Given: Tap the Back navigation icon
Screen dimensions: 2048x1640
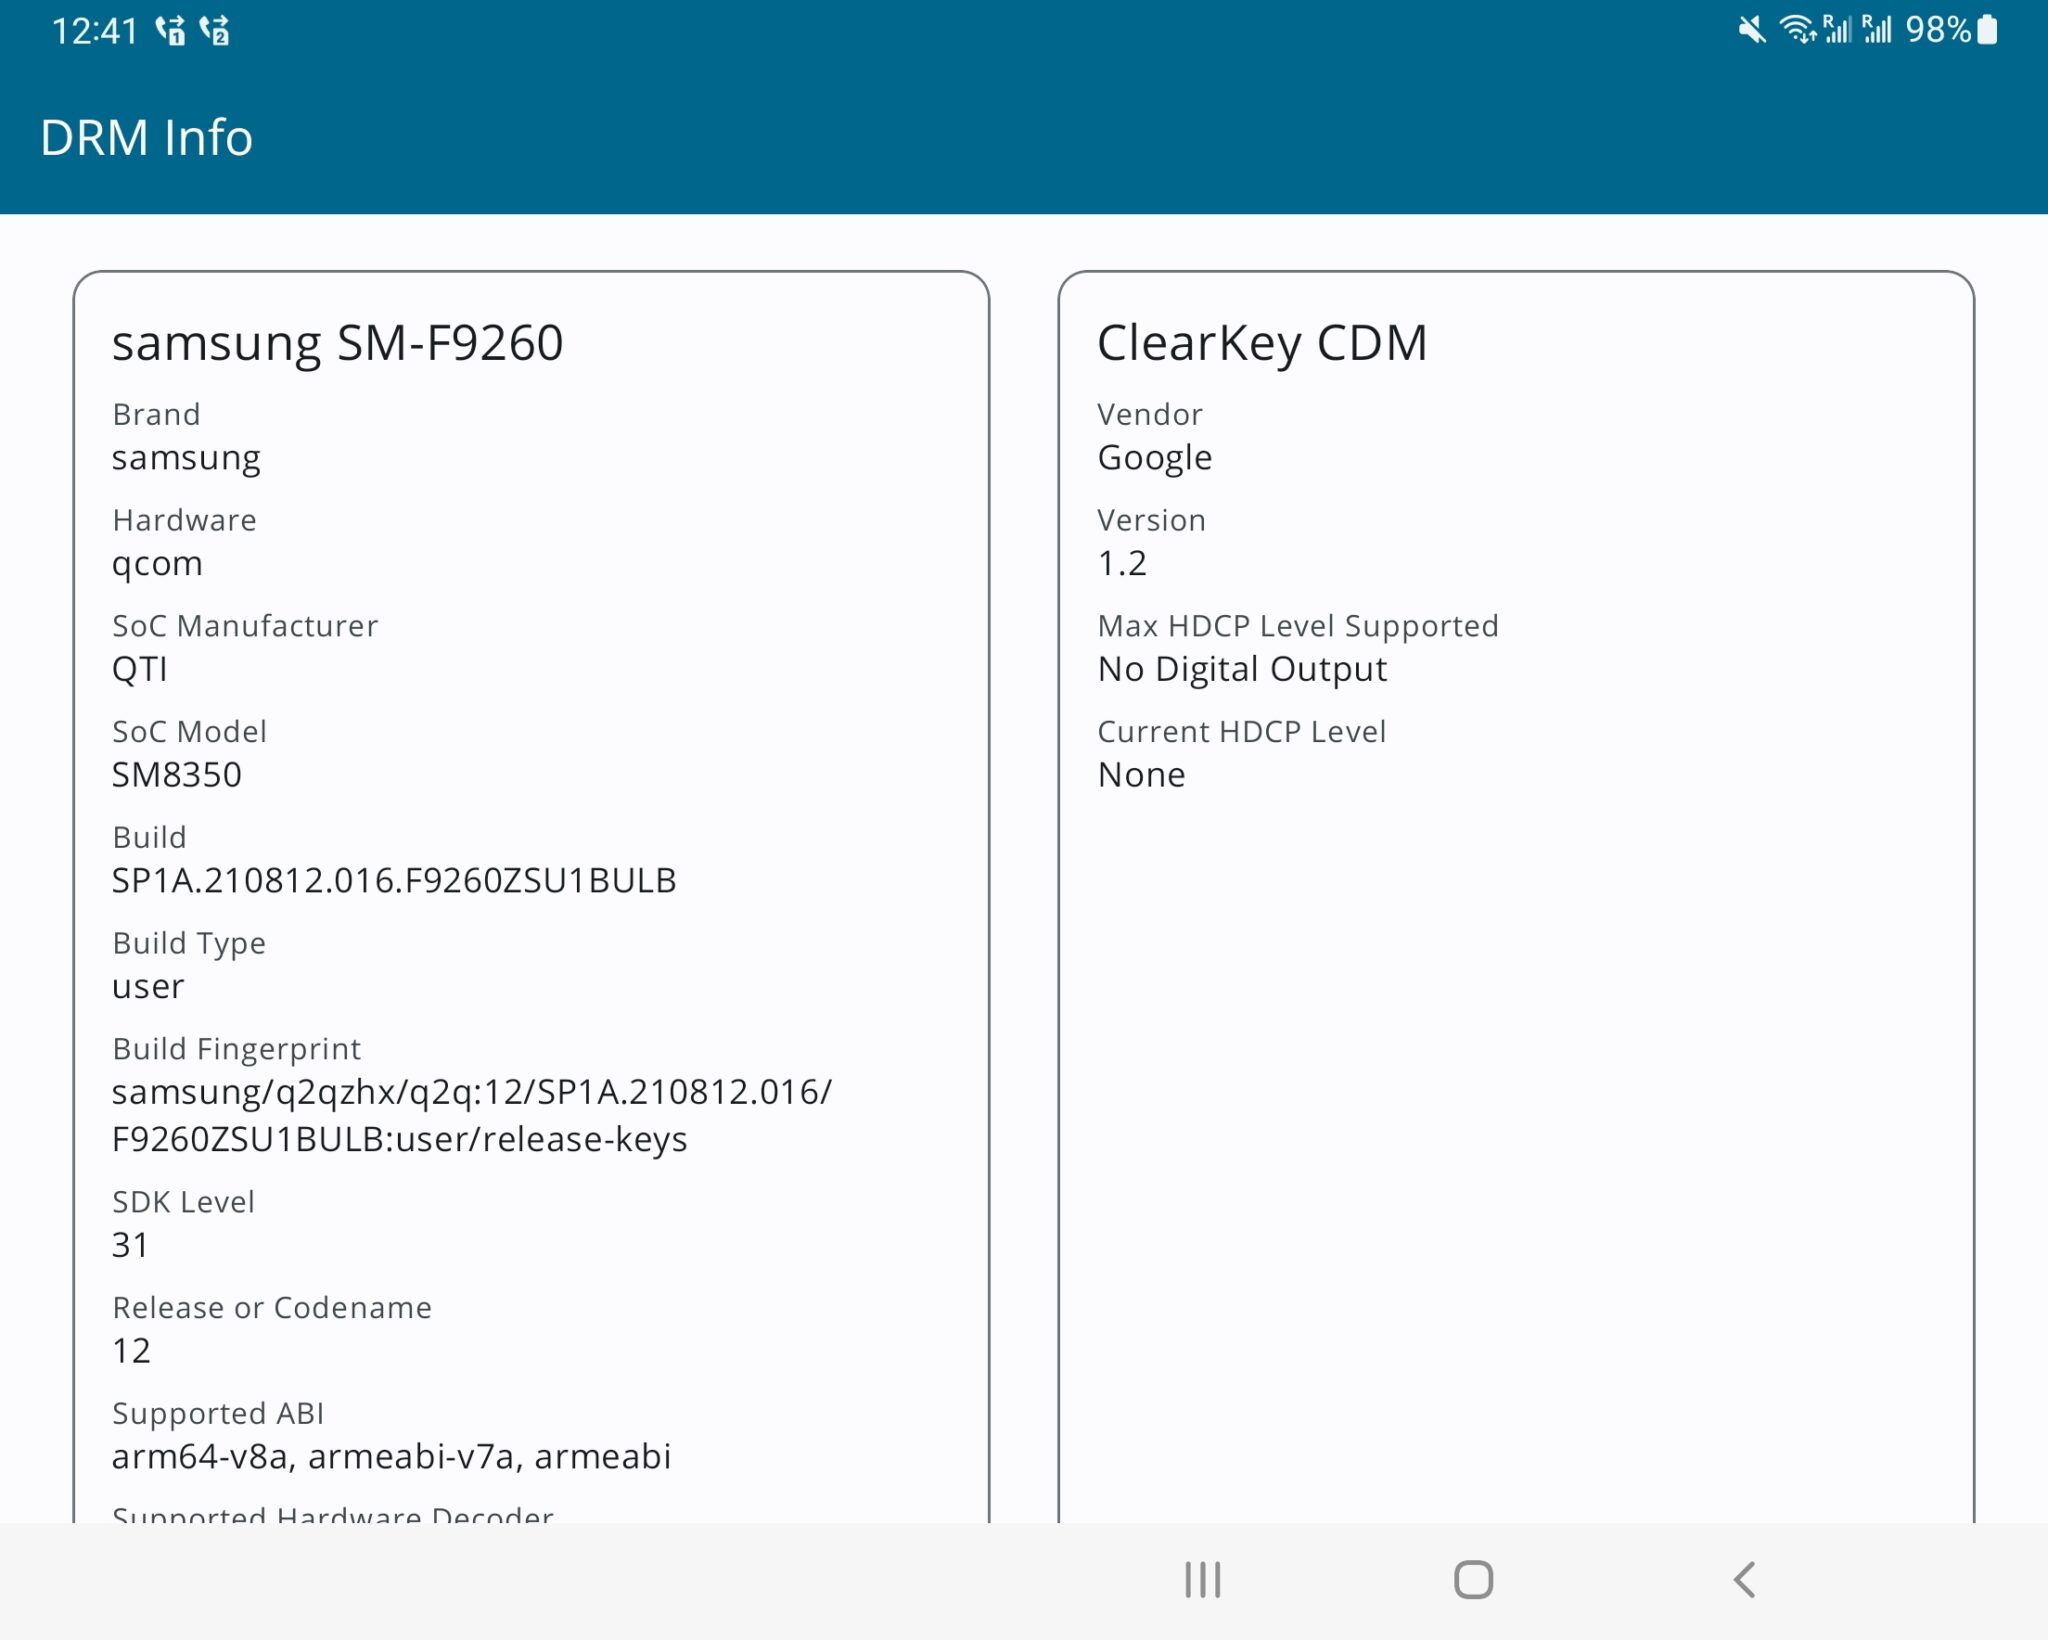Looking at the screenshot, I should (1745, 1580).
